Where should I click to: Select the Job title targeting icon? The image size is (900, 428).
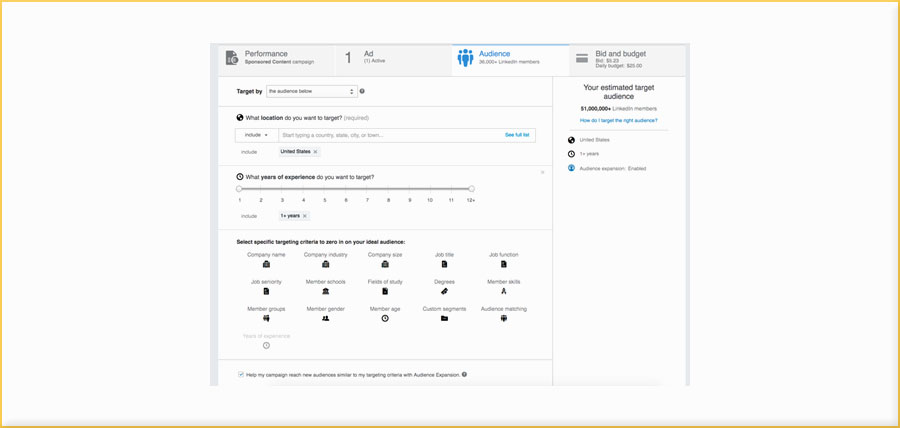[444, 264]
